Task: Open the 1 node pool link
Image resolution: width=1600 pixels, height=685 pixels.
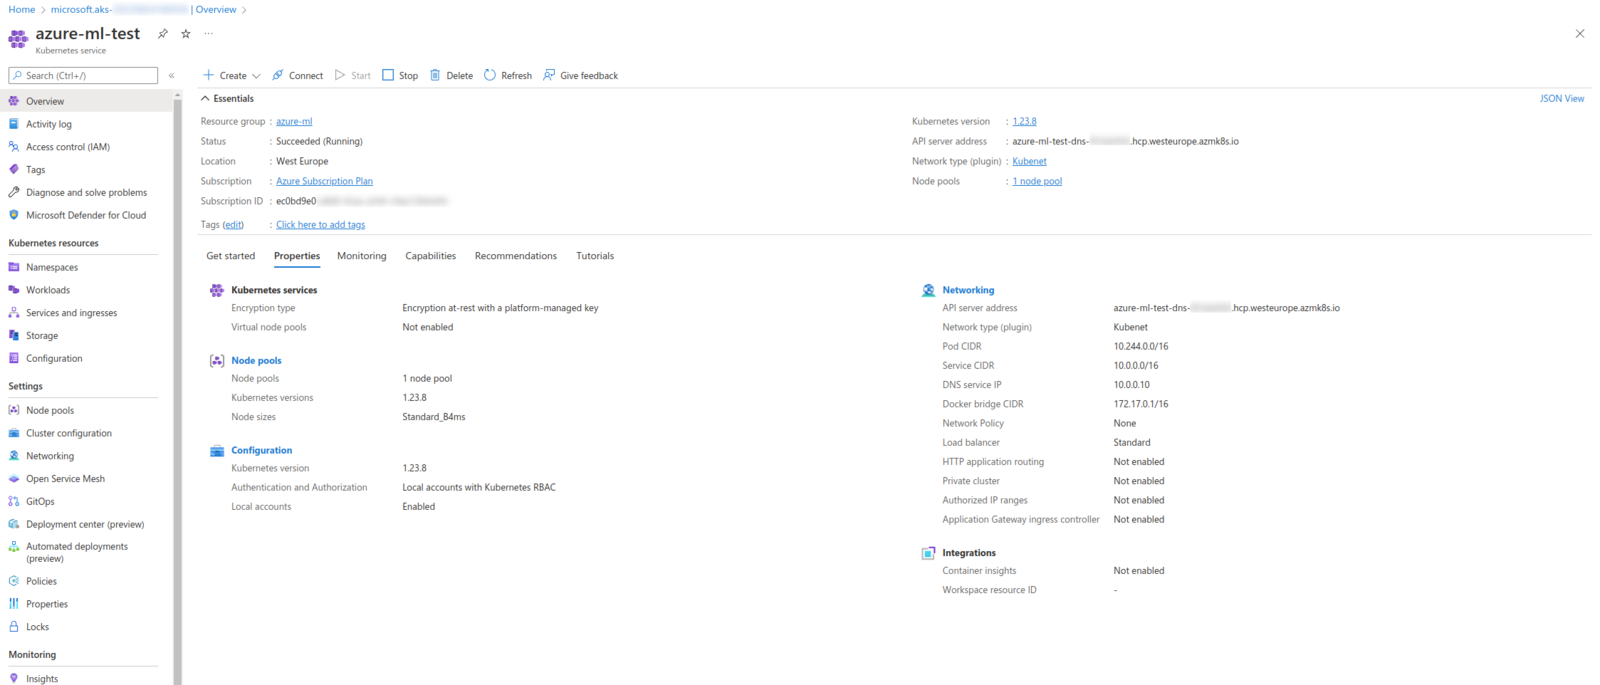Action: [x=1037, y=181]
